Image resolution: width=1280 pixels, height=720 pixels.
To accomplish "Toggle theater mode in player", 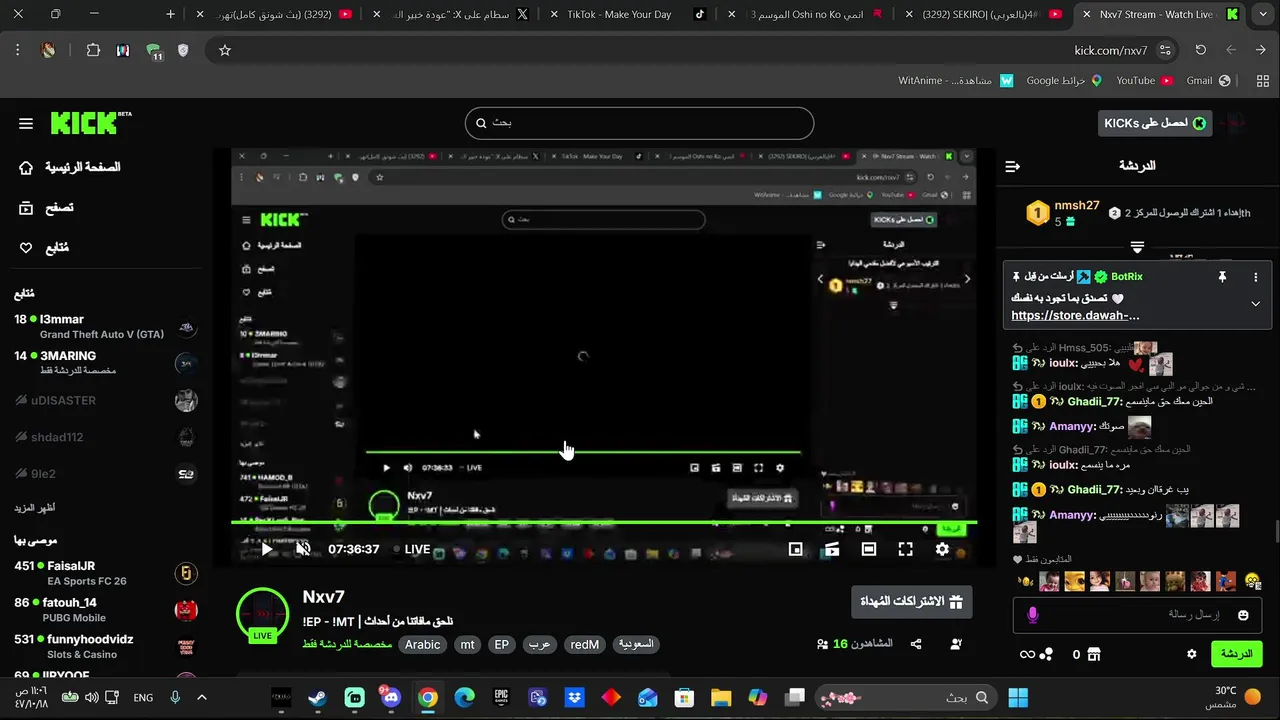I will point(869,549).
